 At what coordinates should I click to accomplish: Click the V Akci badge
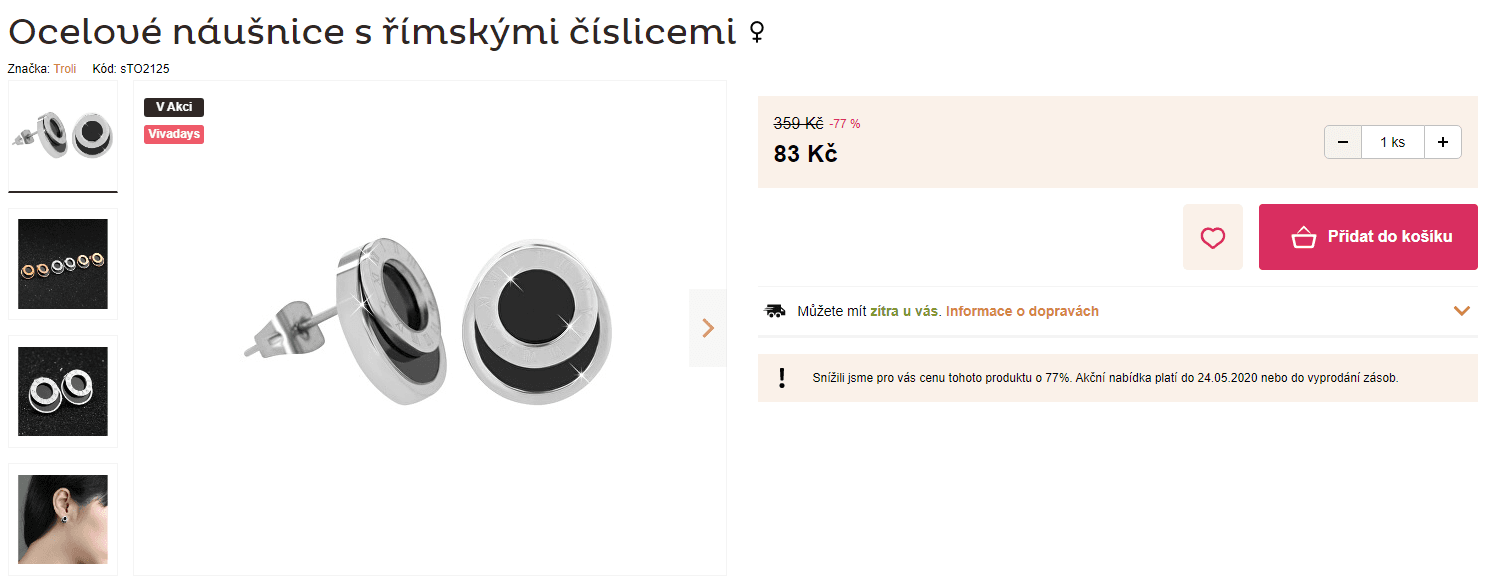pyautogui.click(x=174, y=108)
